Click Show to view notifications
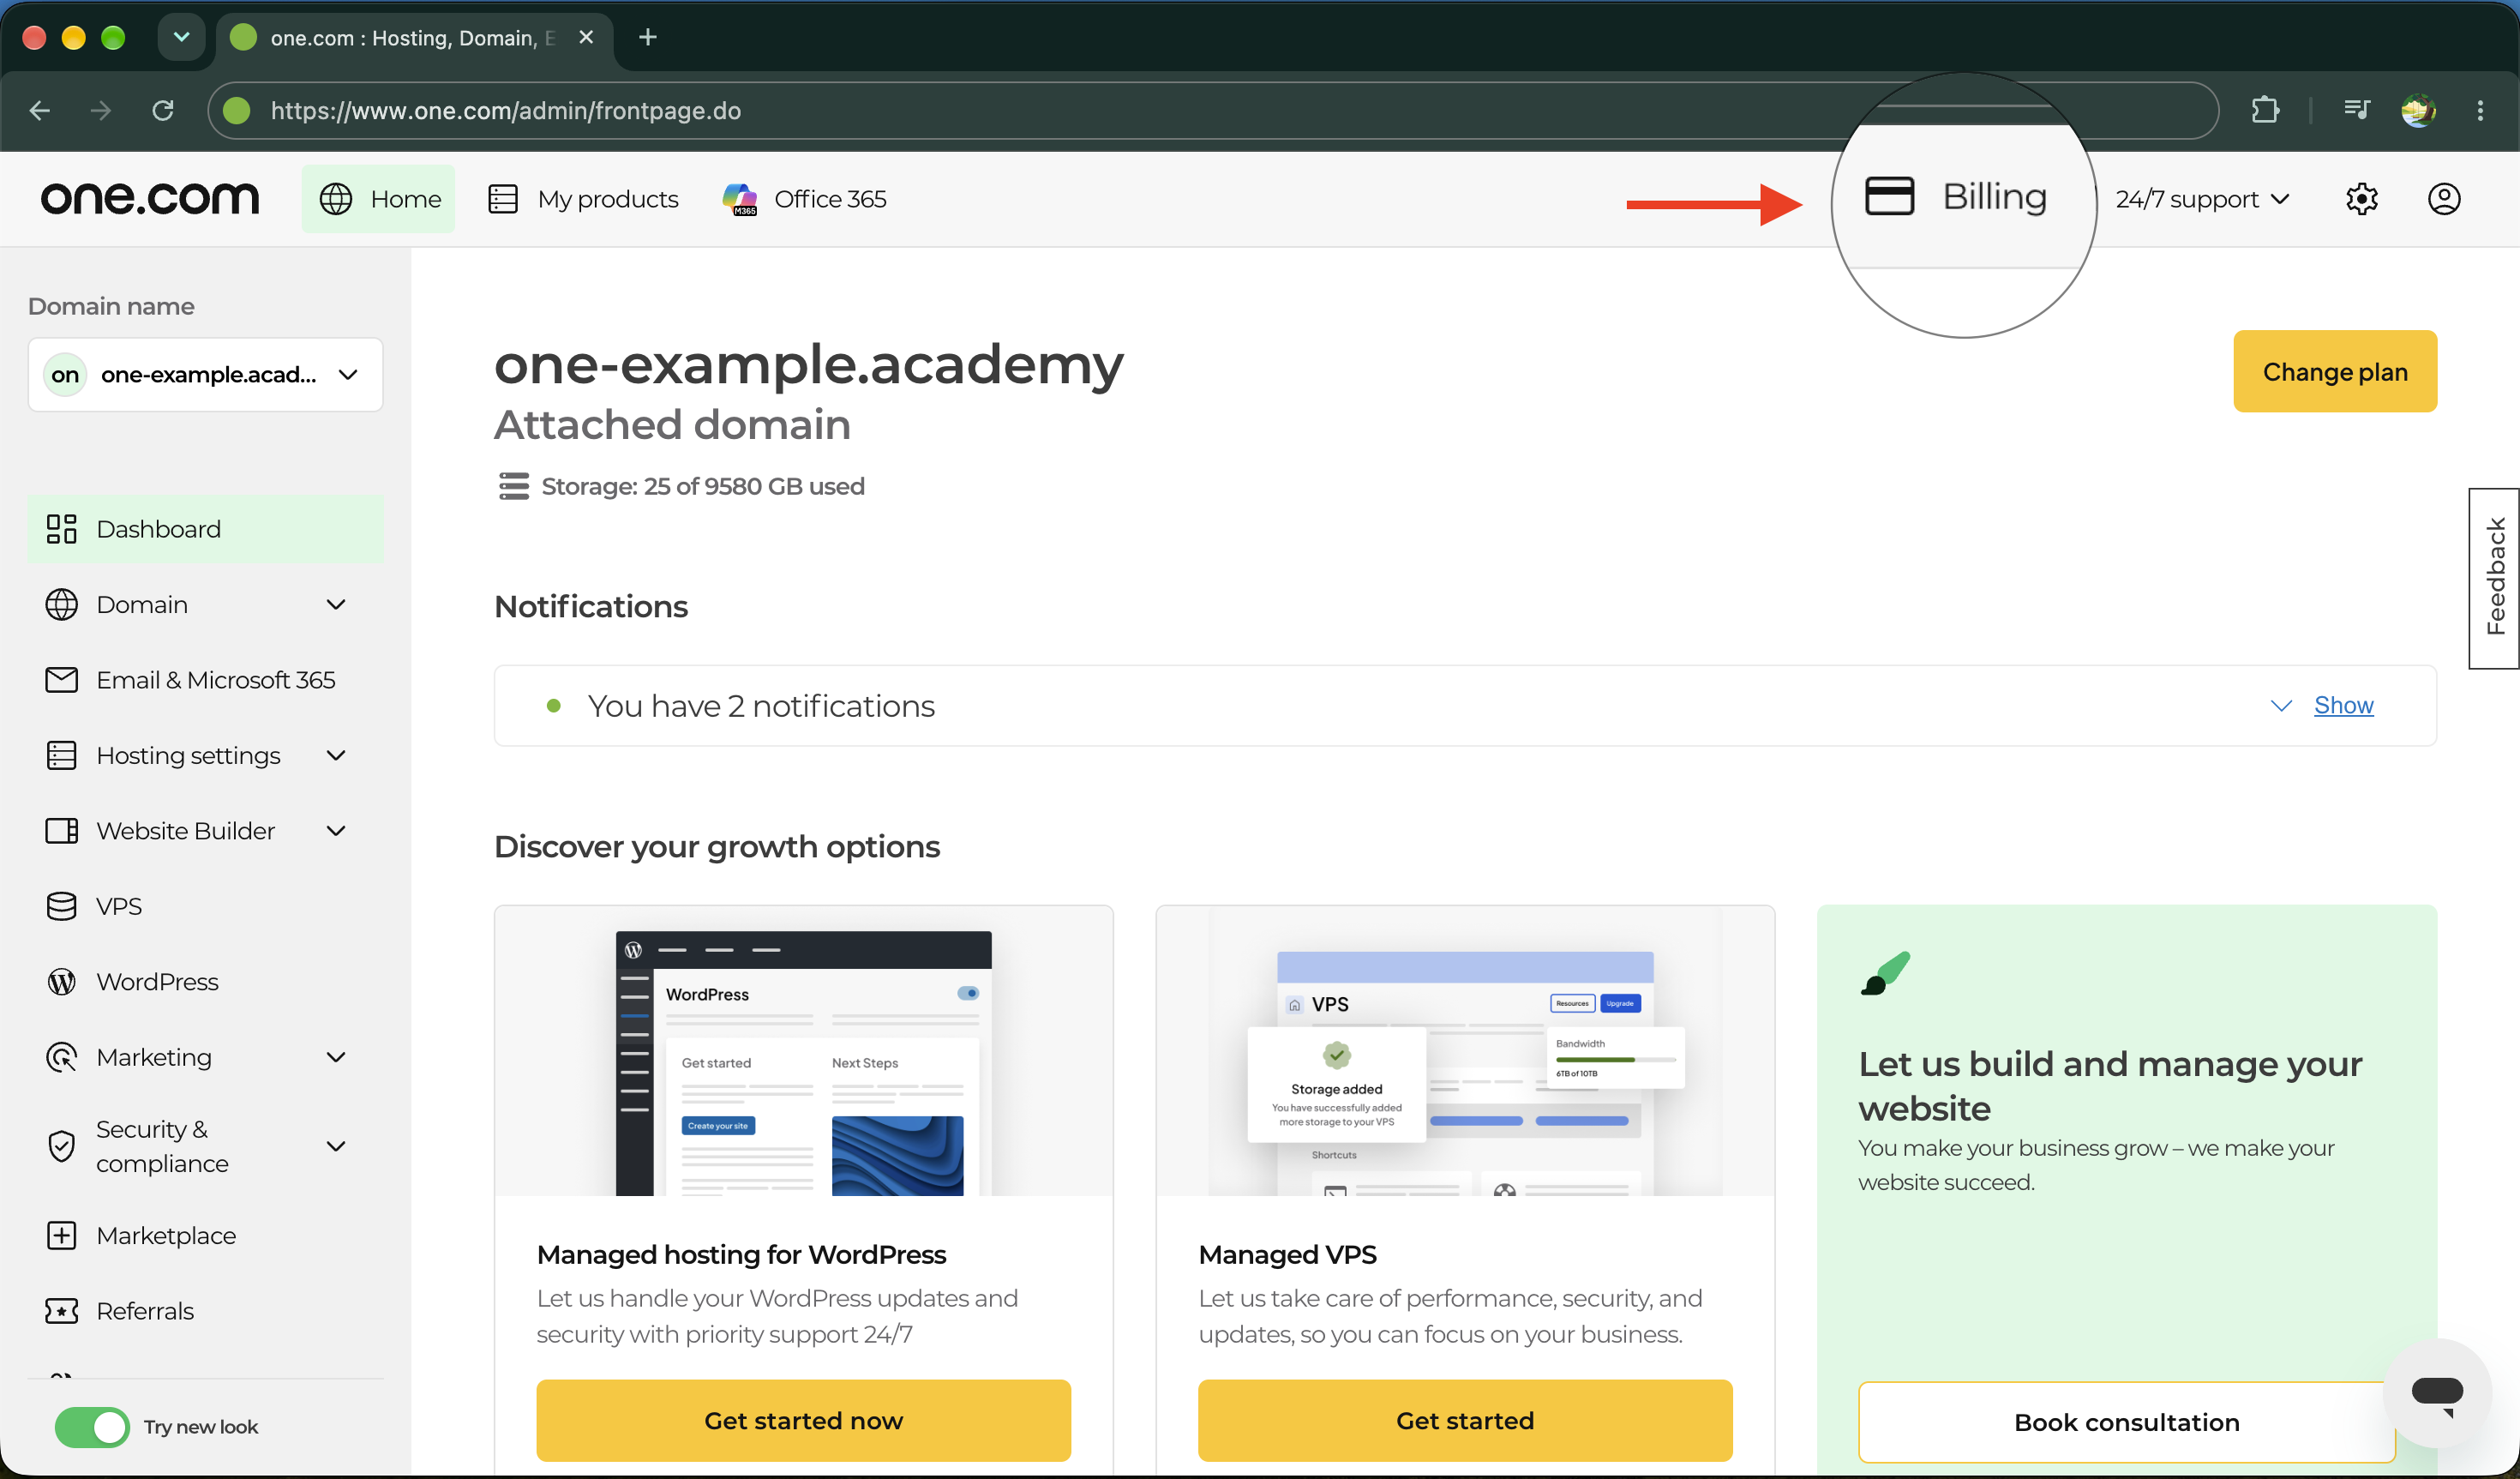 coord(2343,705)
